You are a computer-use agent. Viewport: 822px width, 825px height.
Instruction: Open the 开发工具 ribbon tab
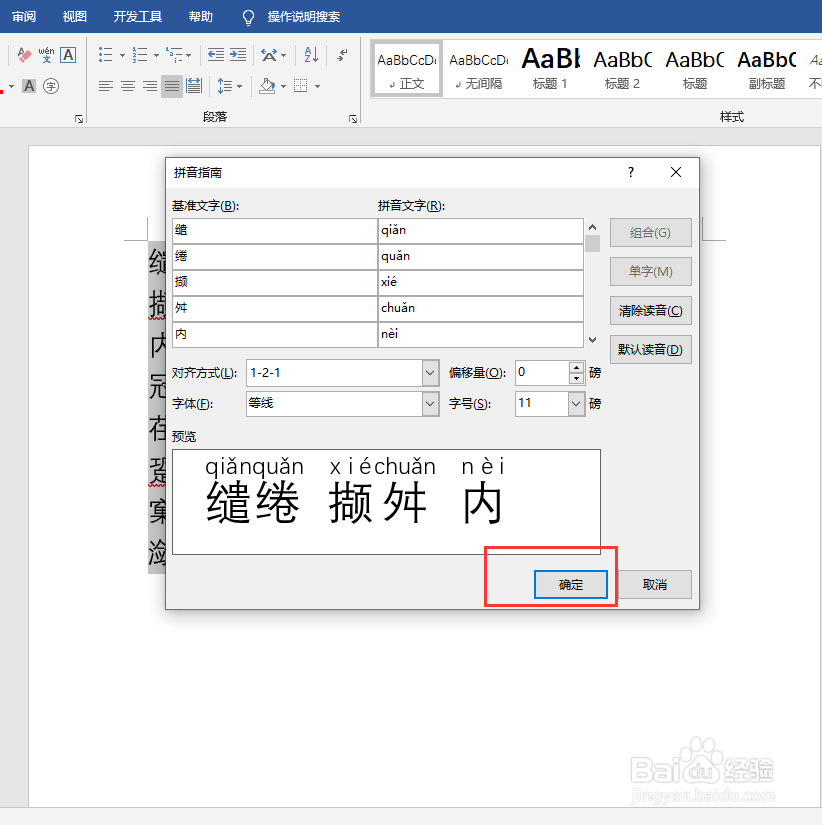click(137, 16)
